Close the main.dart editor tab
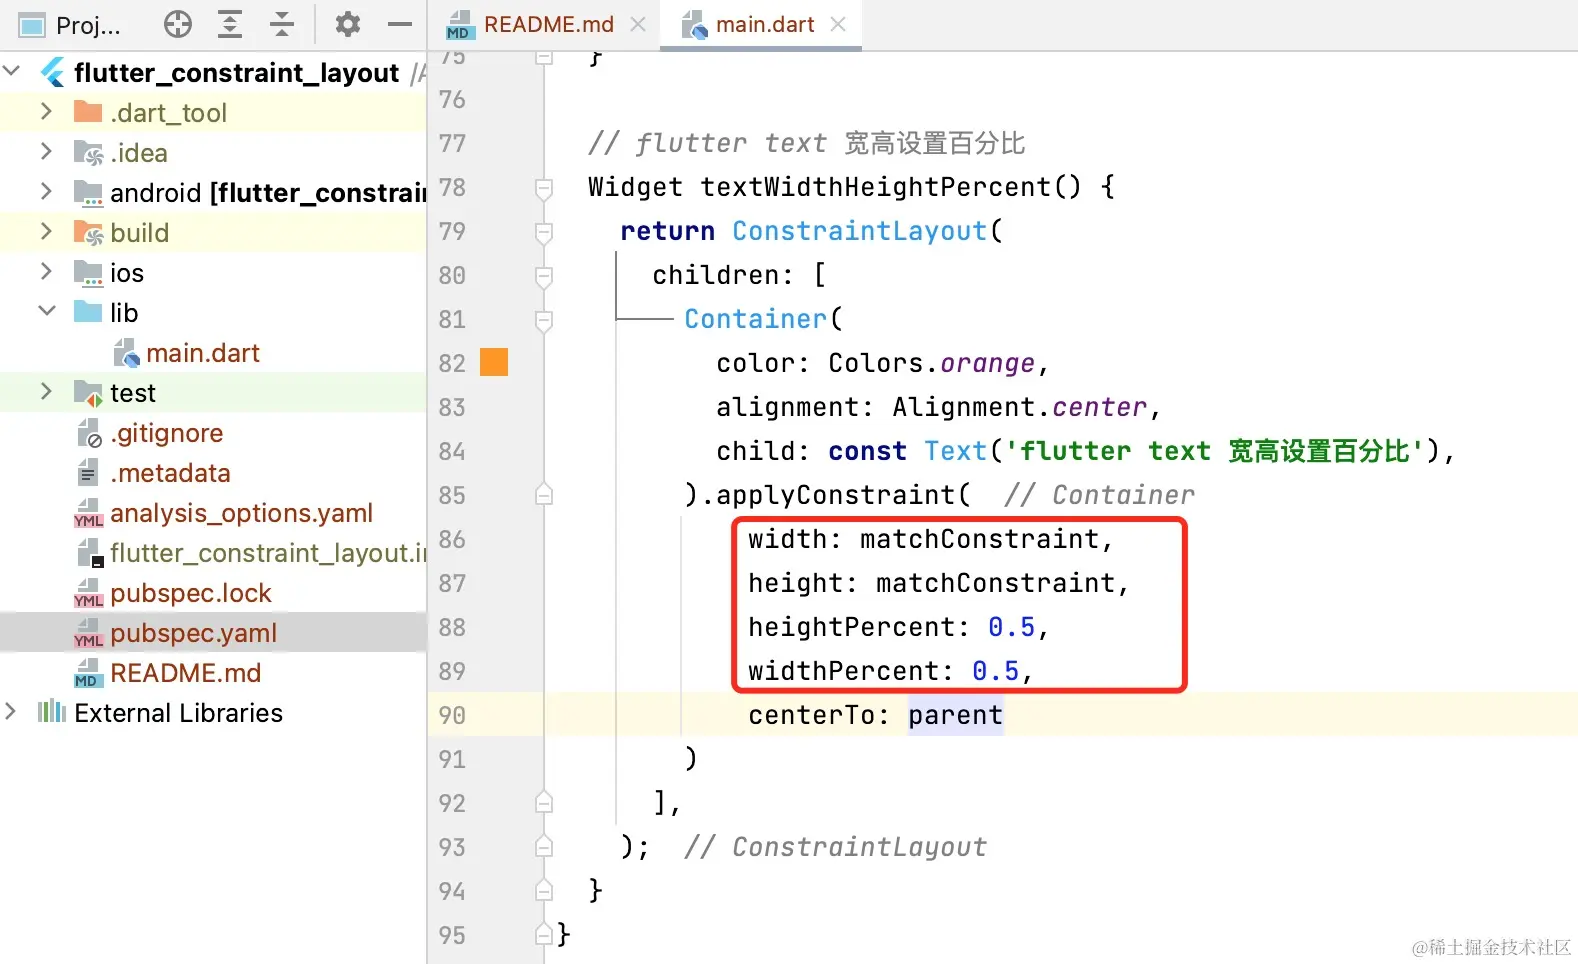Viewport: 1578px width, 964px height. coord(838,24)
